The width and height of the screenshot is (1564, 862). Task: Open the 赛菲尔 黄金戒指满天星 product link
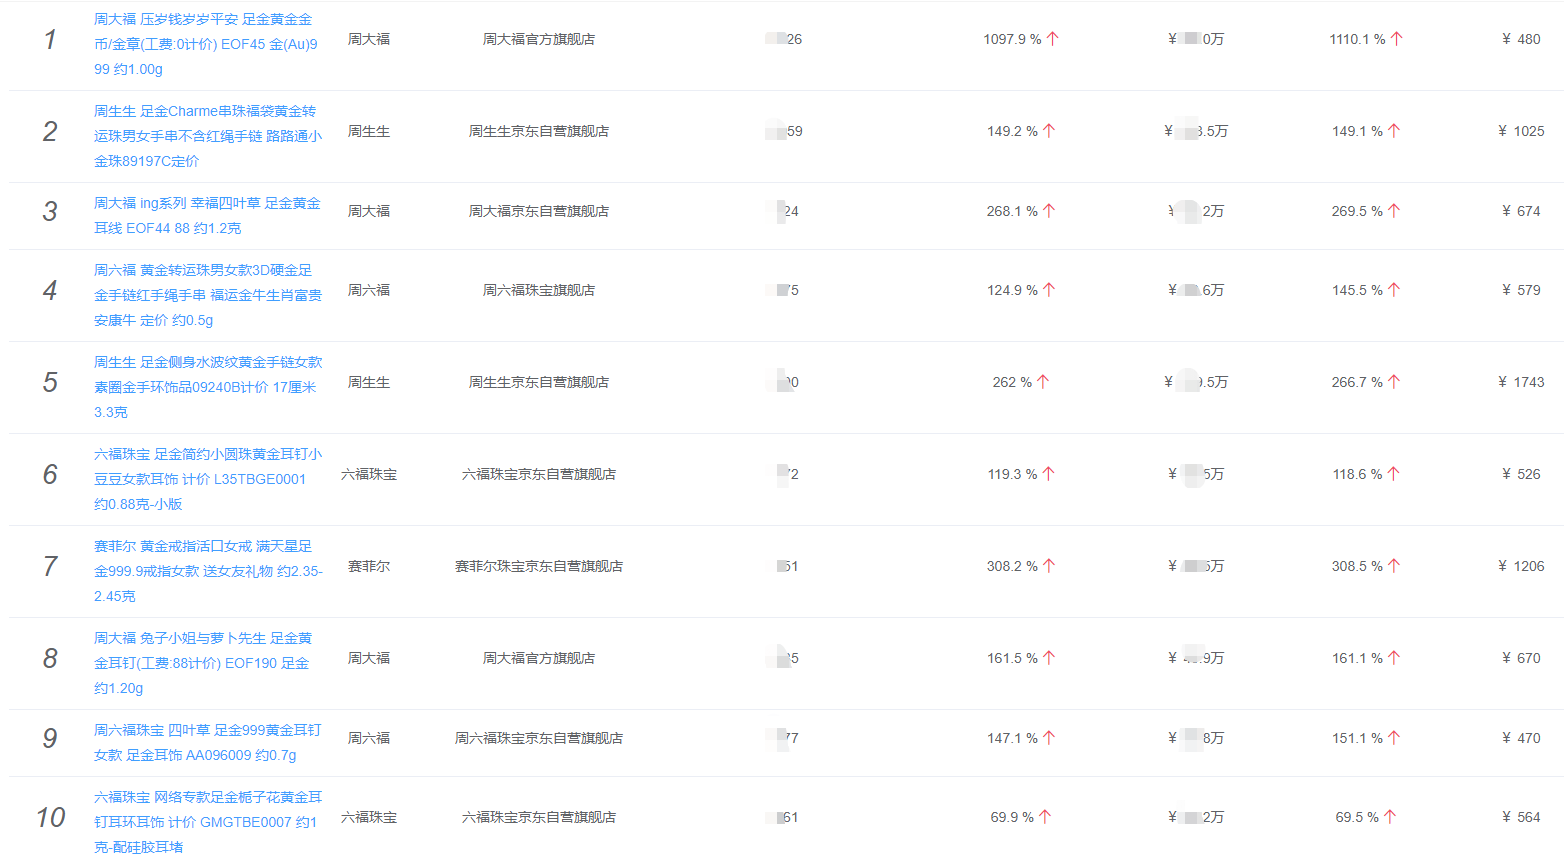208,571
